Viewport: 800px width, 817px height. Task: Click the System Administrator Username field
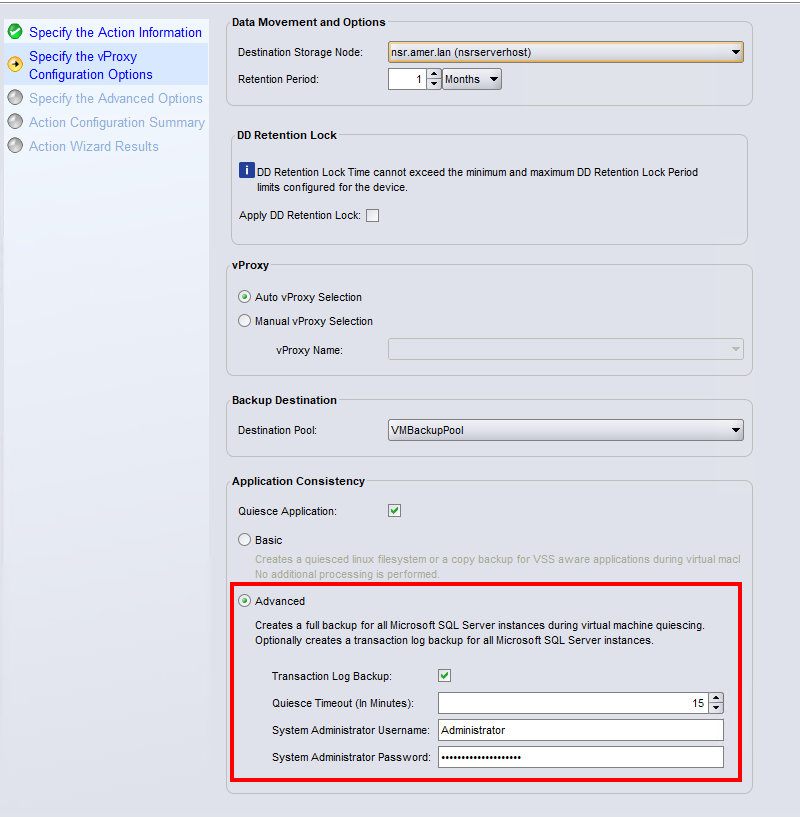coord(580,730)
